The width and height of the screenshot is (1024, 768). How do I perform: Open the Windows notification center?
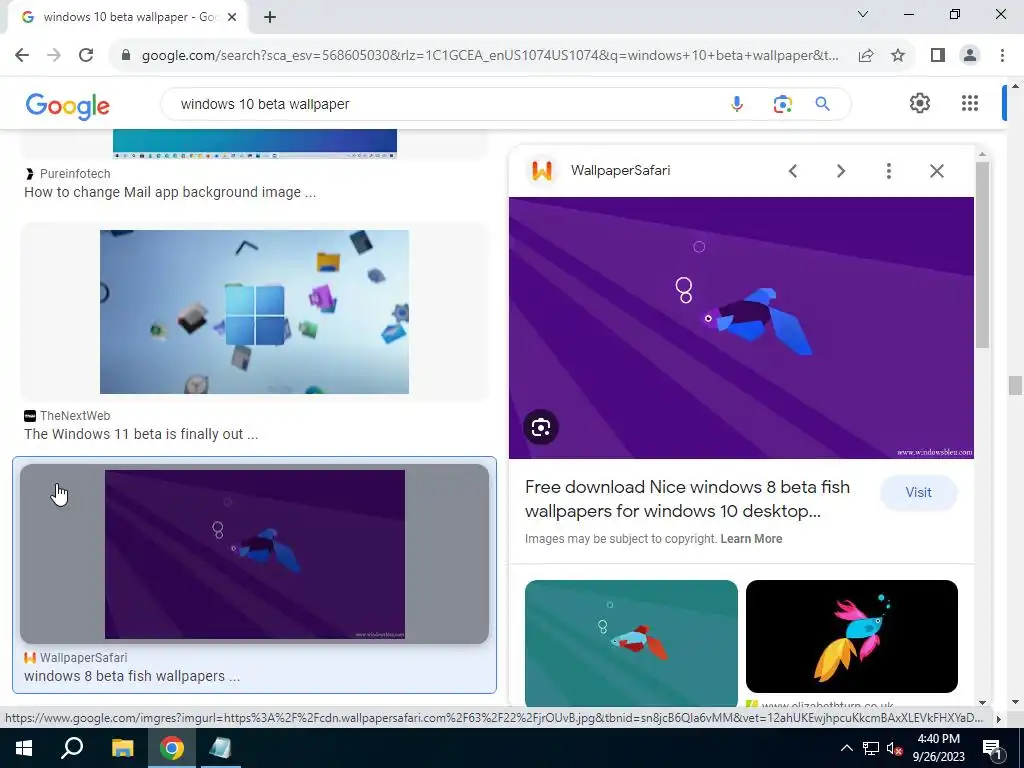(x=993, y=748)
